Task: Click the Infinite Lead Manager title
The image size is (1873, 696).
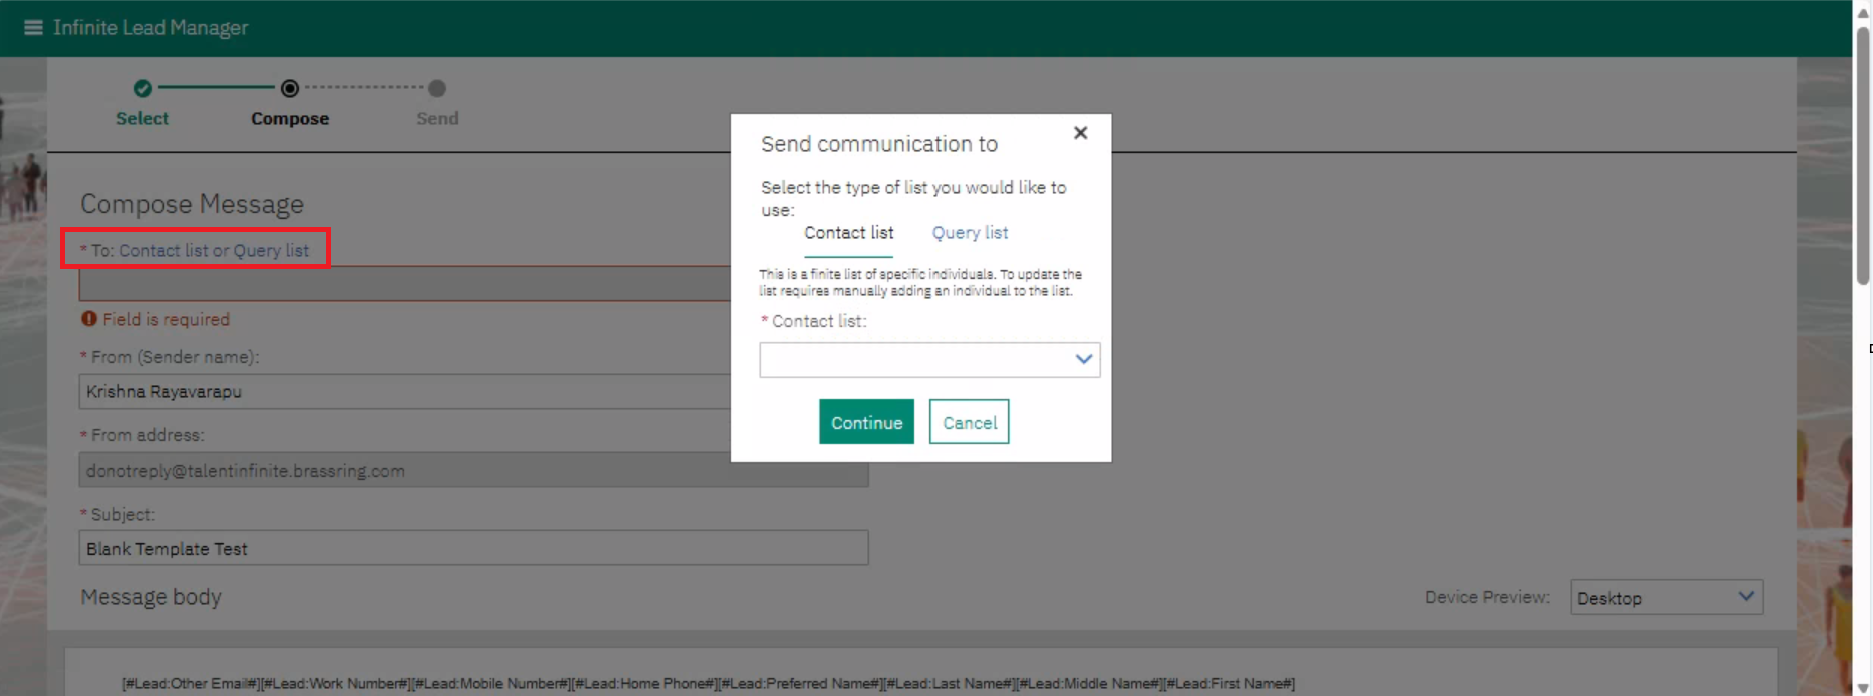Action: (150, 28)
